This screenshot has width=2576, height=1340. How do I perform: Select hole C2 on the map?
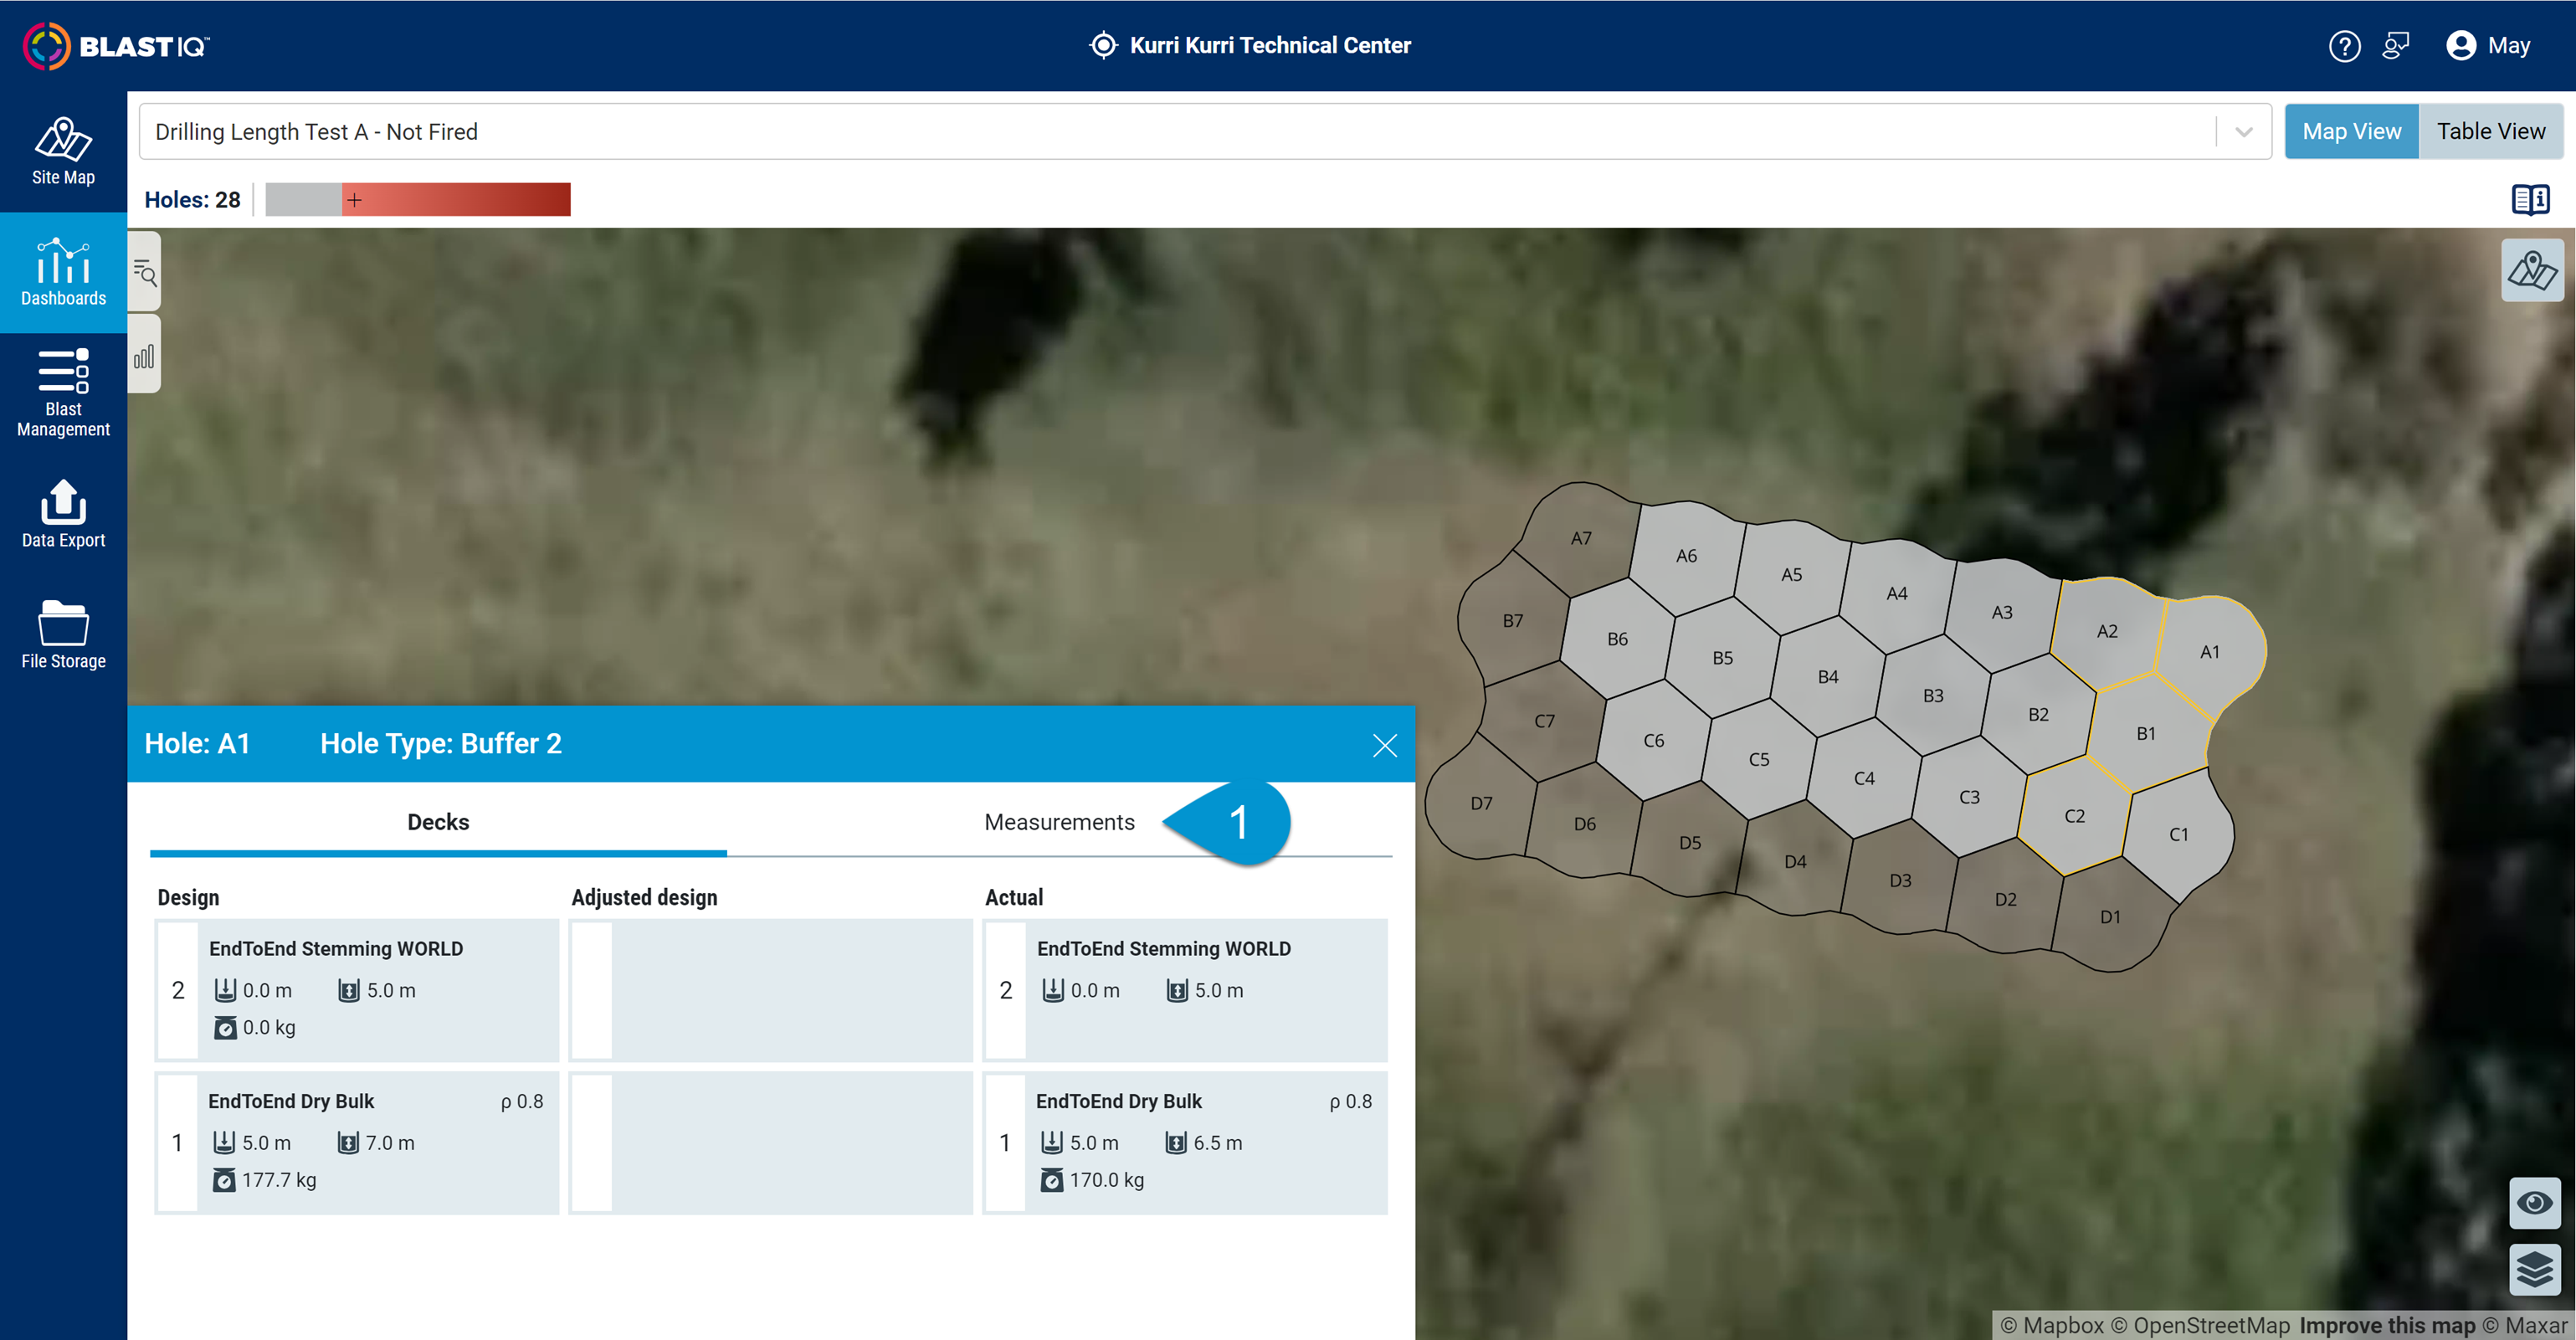click(2075, 817)
